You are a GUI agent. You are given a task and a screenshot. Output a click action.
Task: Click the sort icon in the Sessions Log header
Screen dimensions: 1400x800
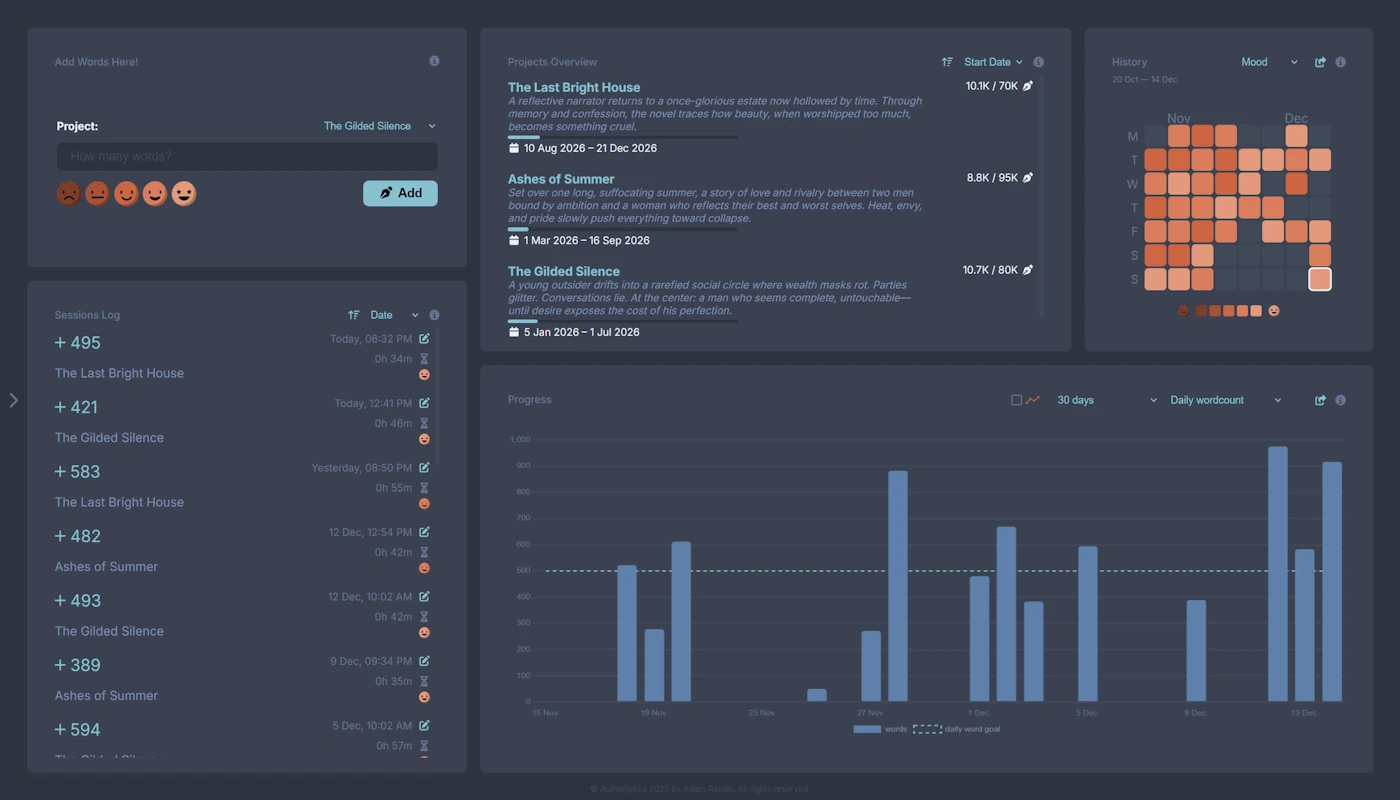354,314
